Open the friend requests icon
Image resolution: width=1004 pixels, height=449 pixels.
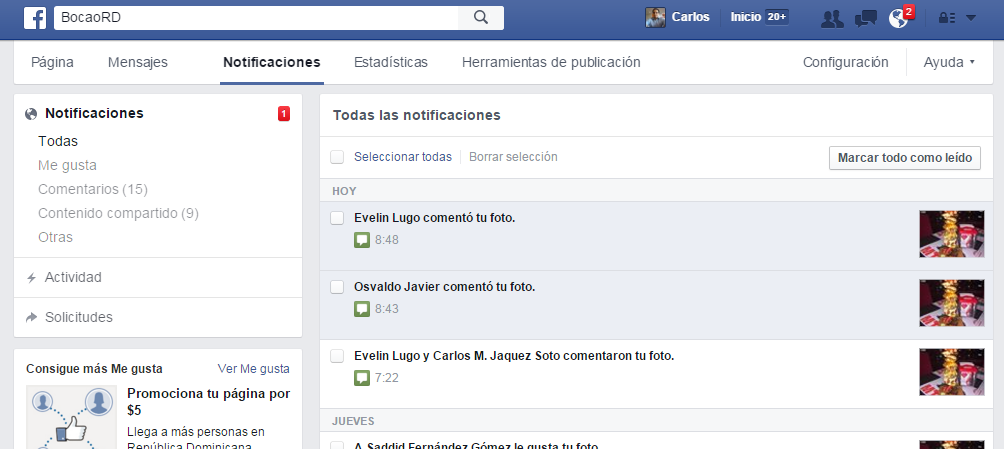click(832, 19)
